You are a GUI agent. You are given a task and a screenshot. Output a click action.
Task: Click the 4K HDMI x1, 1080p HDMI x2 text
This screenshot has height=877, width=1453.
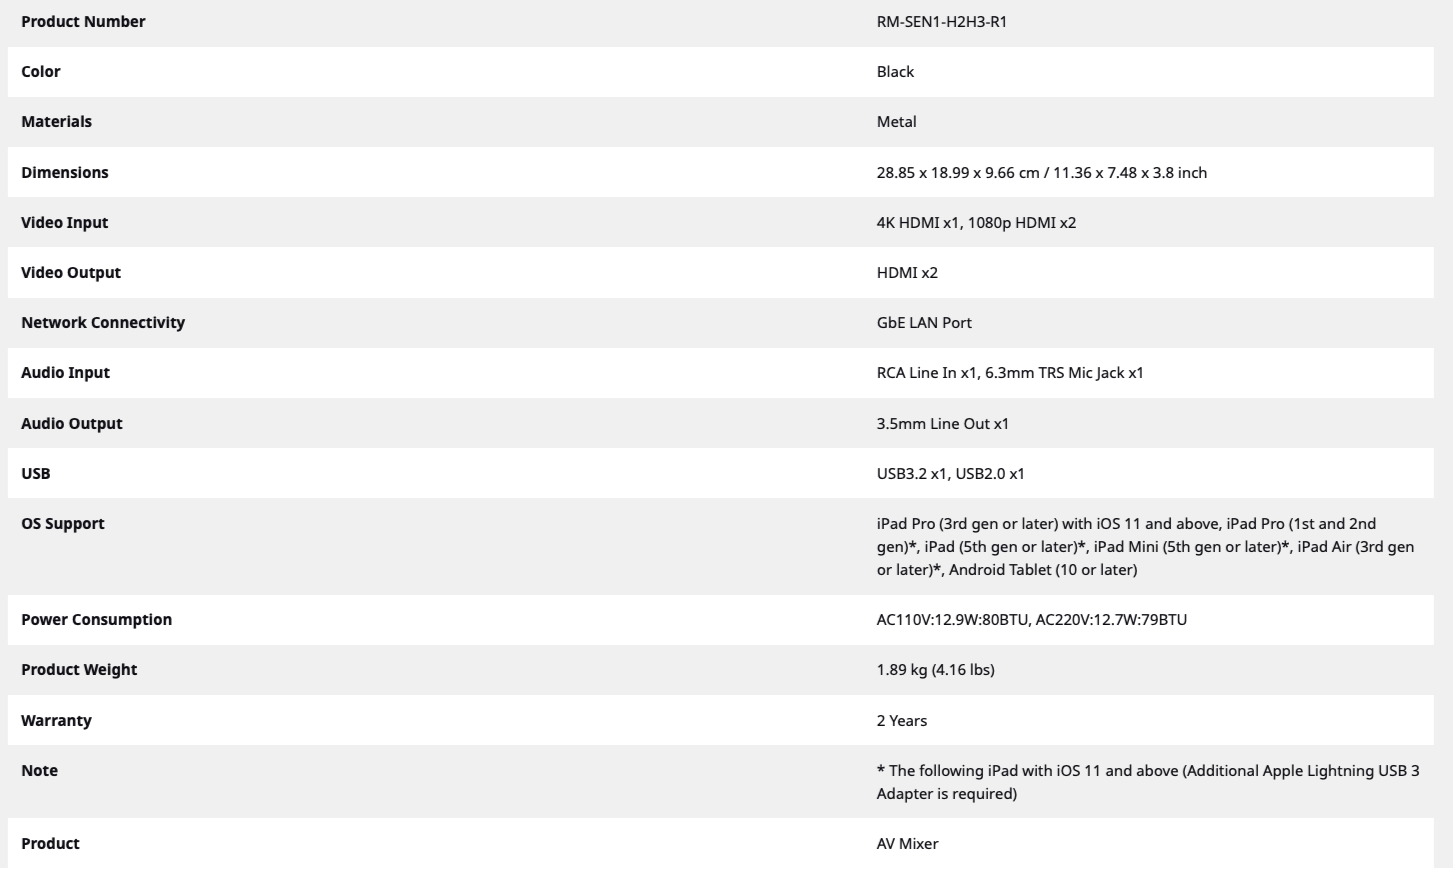point(976,223)
